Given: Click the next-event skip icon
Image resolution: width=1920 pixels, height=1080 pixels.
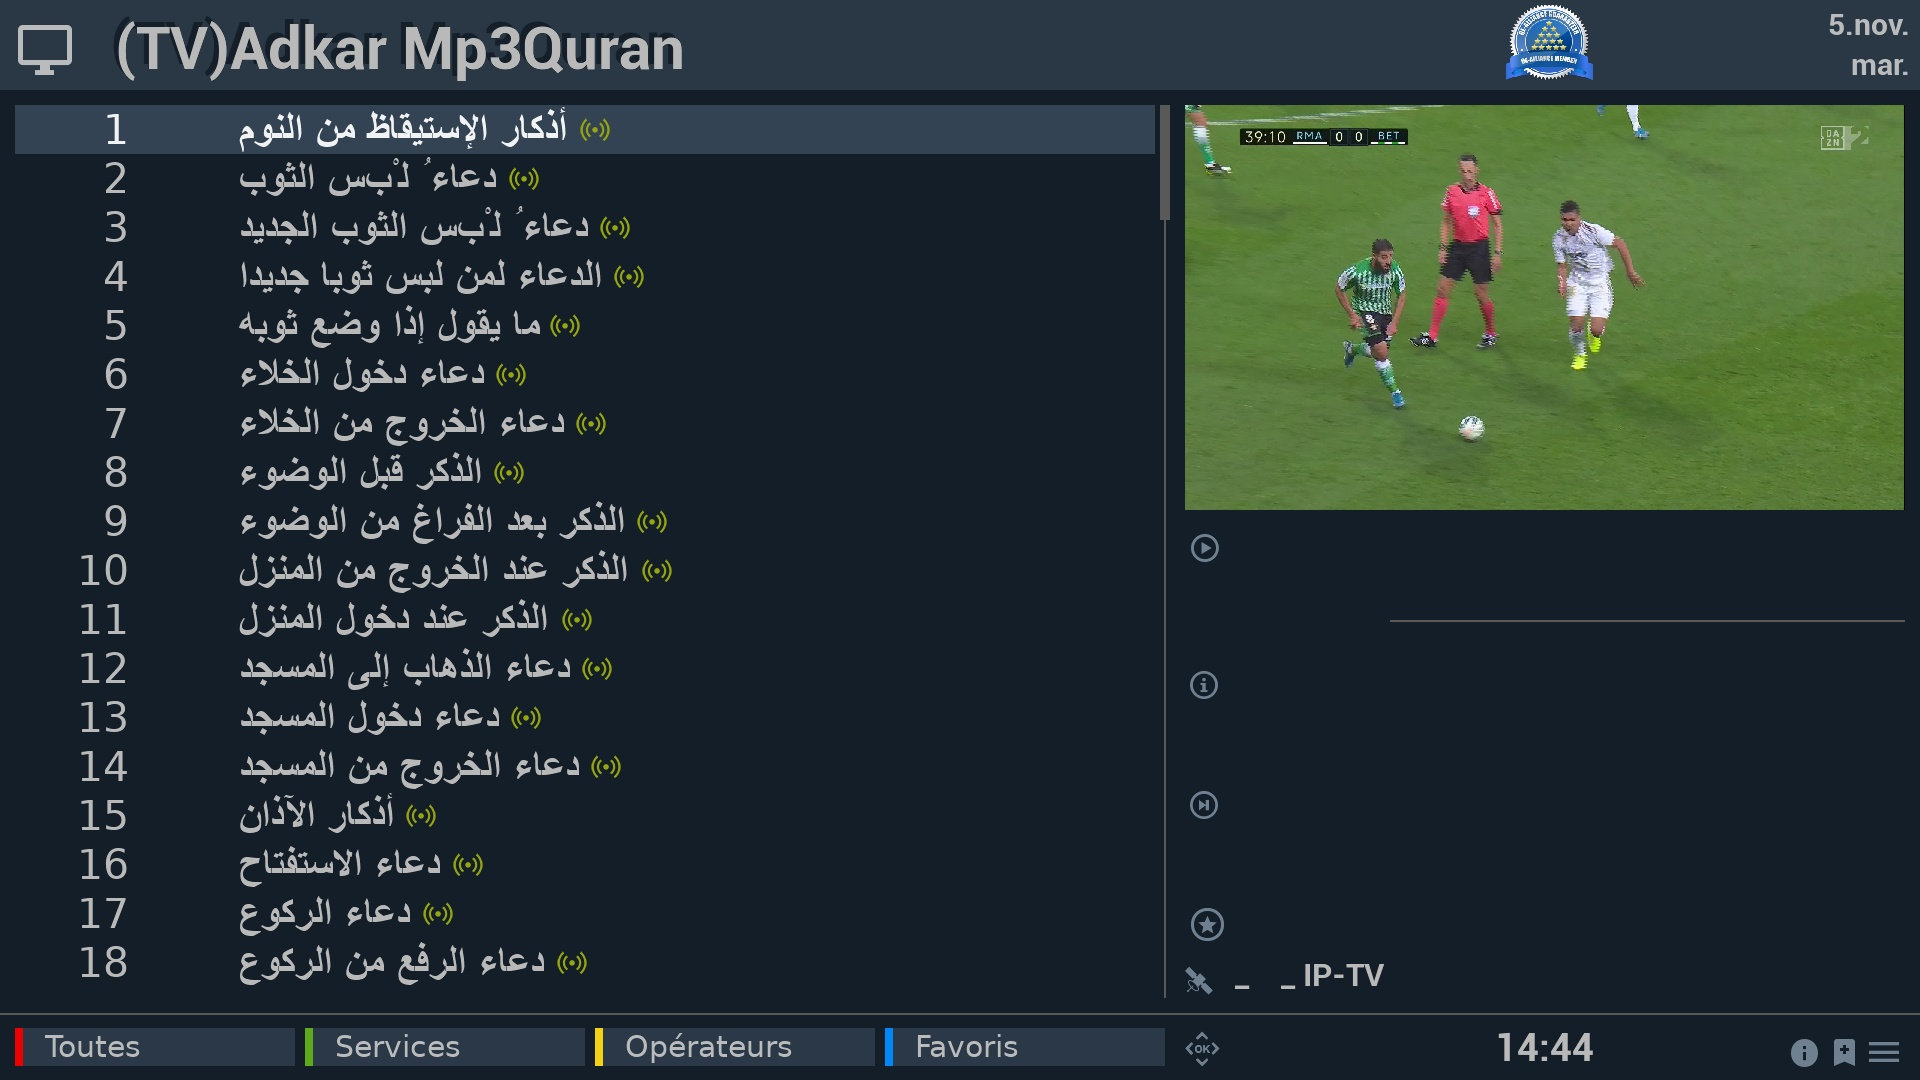Looking at the screenshot, I should [x=1204, y=805].
